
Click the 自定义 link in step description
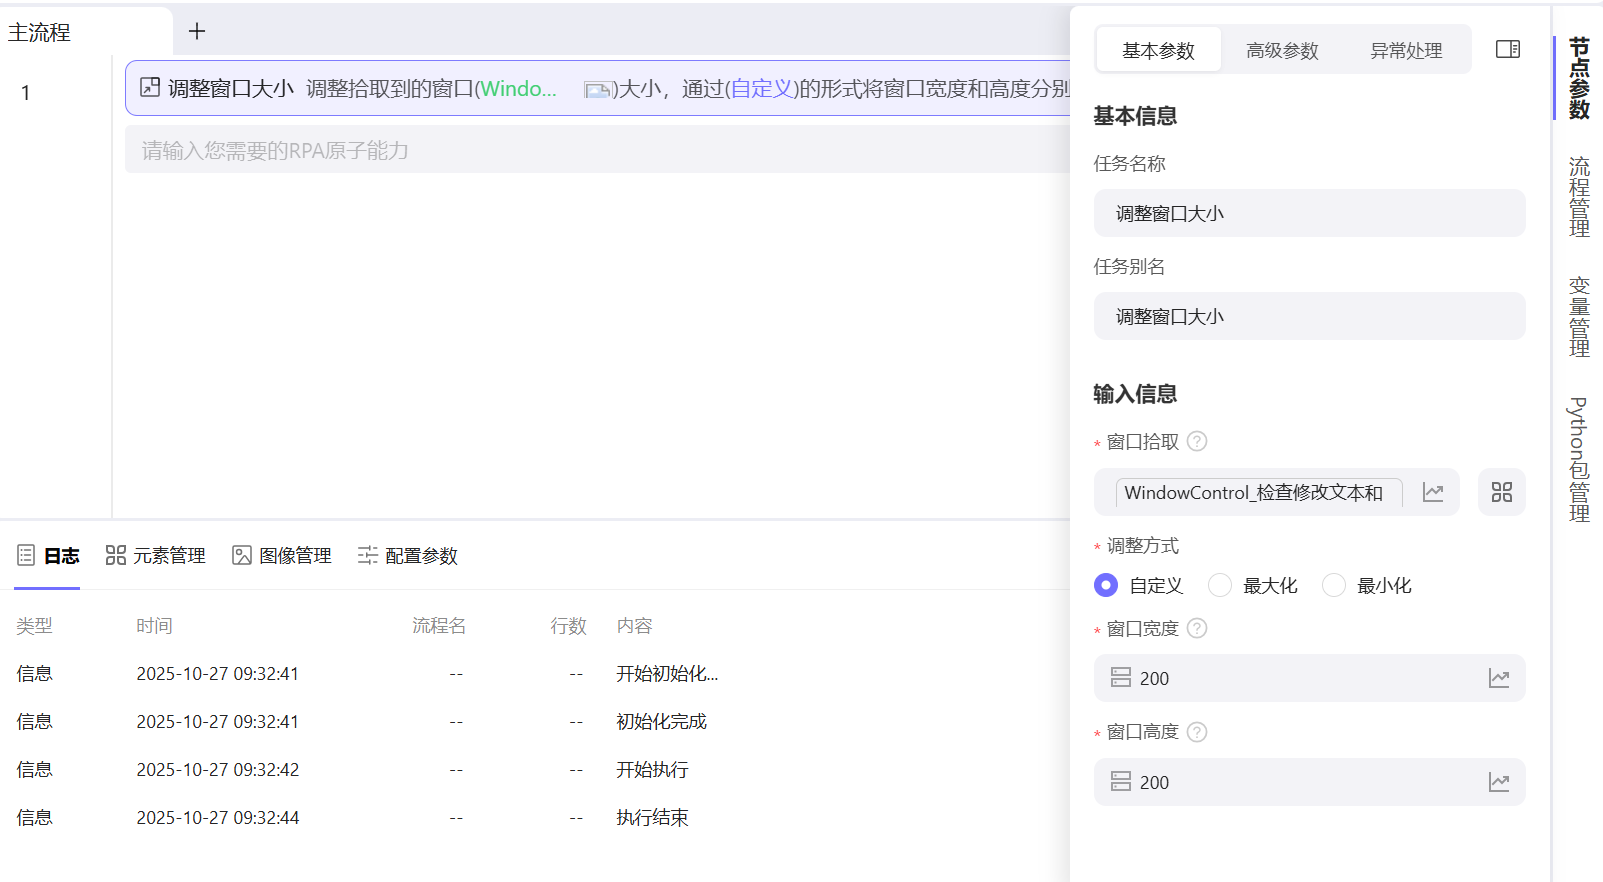point(762,88)
